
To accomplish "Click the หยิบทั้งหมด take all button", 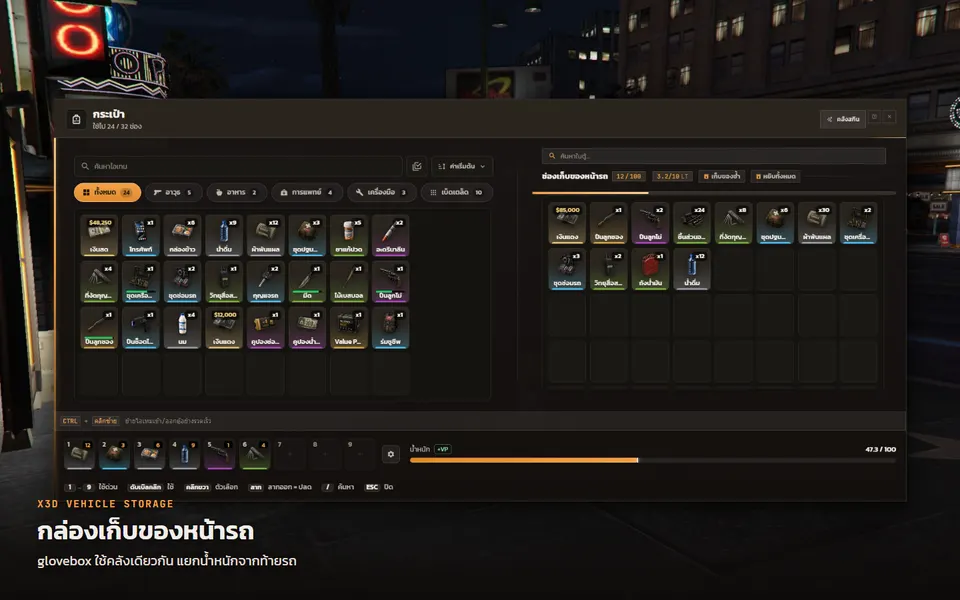I will coord(775,176).
